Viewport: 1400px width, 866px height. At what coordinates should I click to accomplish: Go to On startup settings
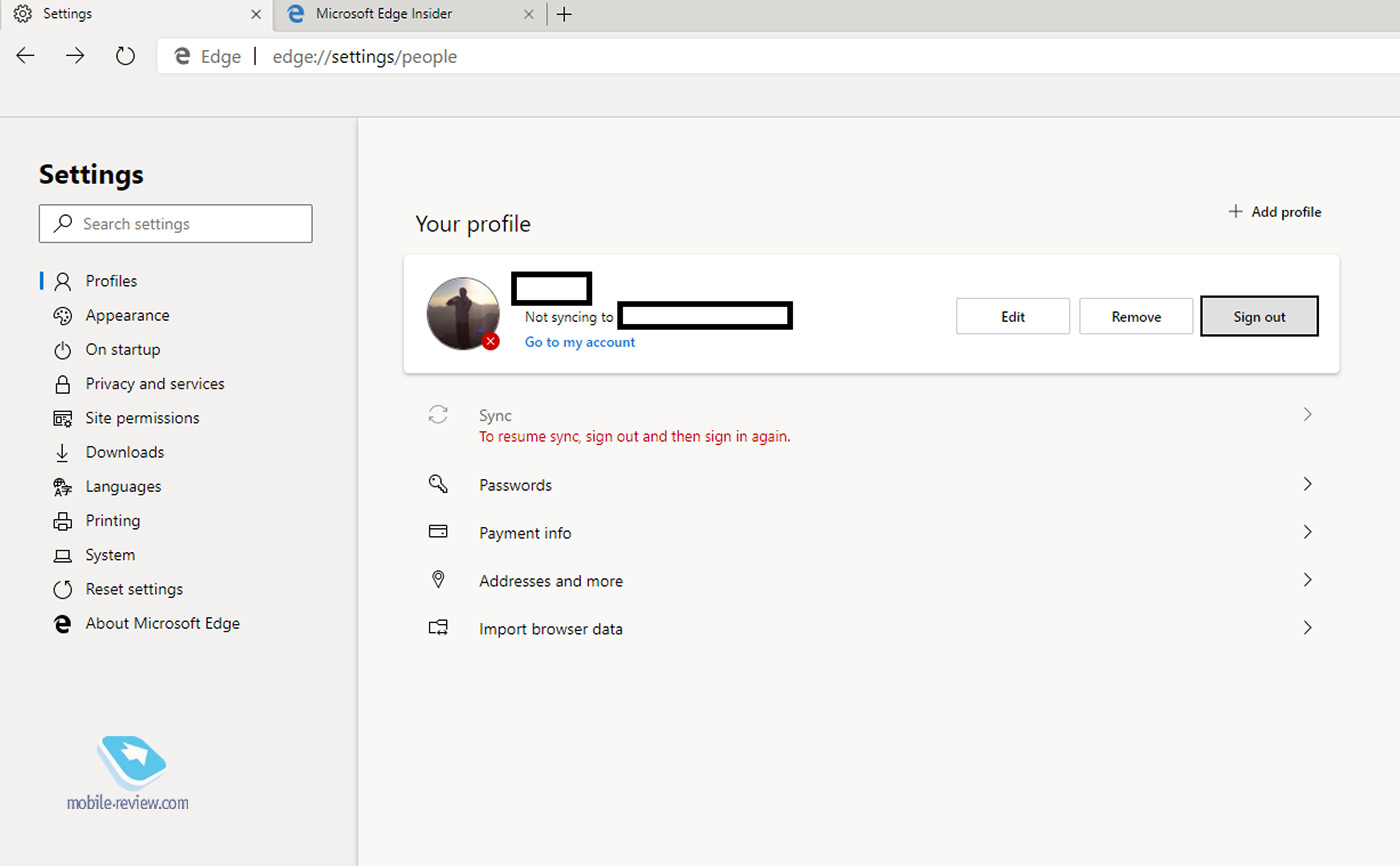[123, 349]
